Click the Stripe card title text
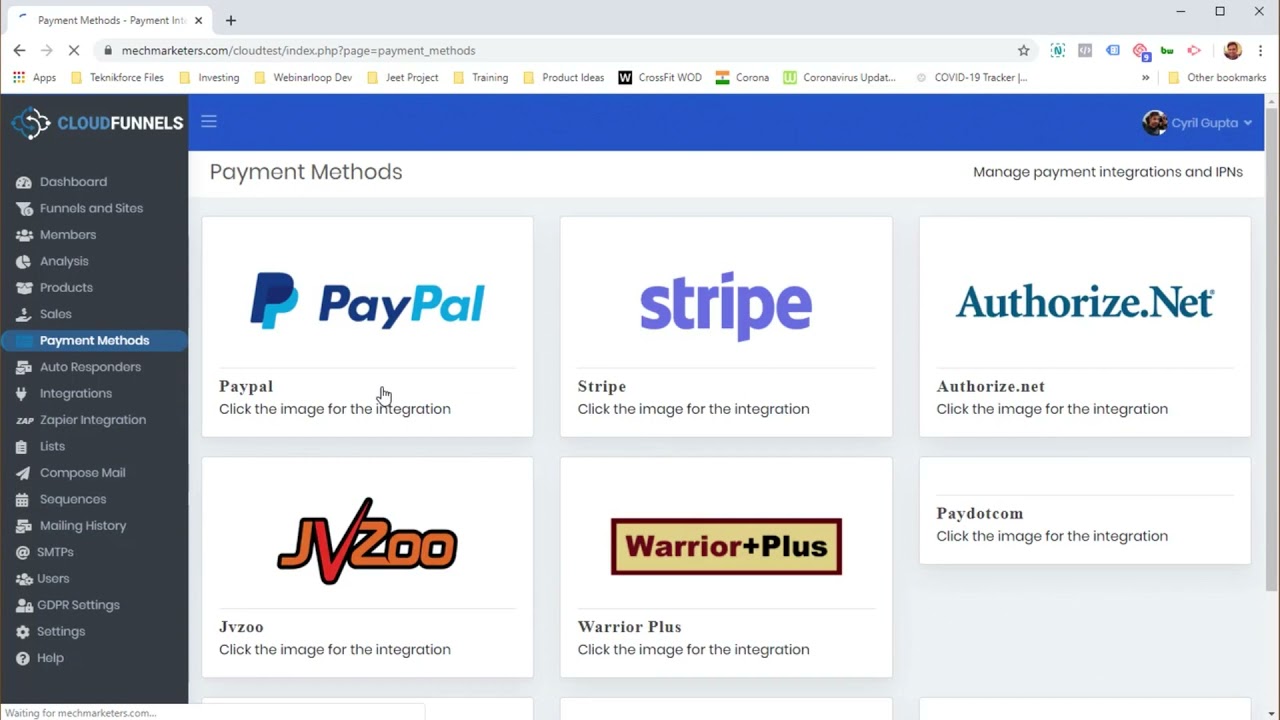 602,387
